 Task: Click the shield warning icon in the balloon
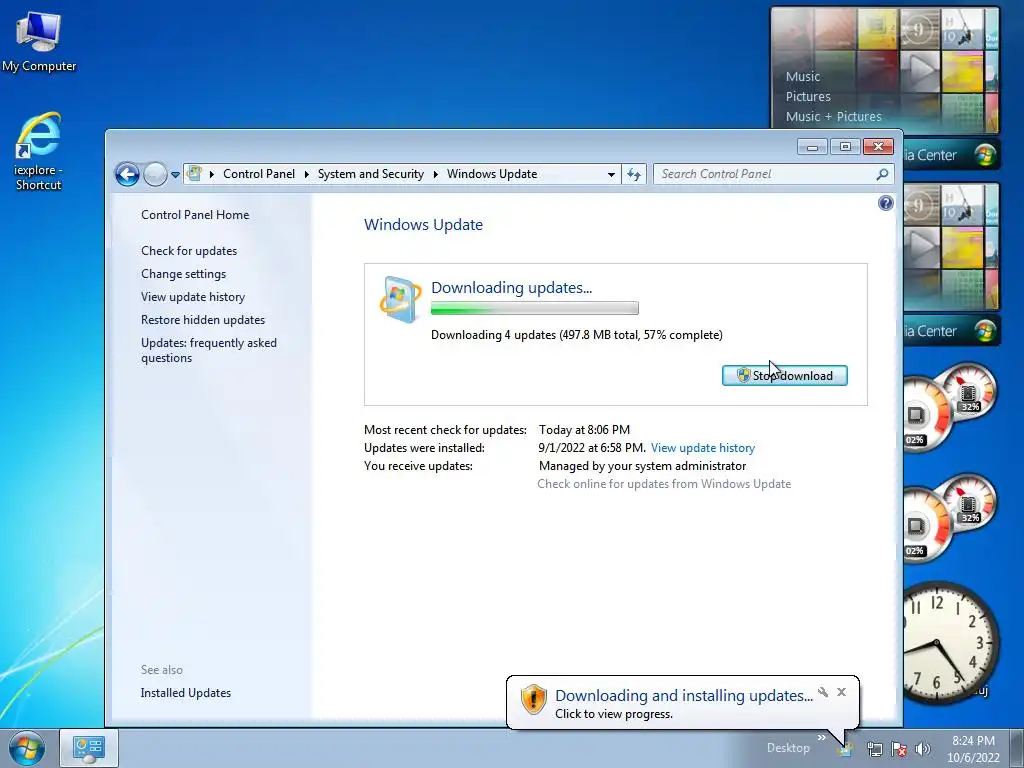[x=534, y=699]
